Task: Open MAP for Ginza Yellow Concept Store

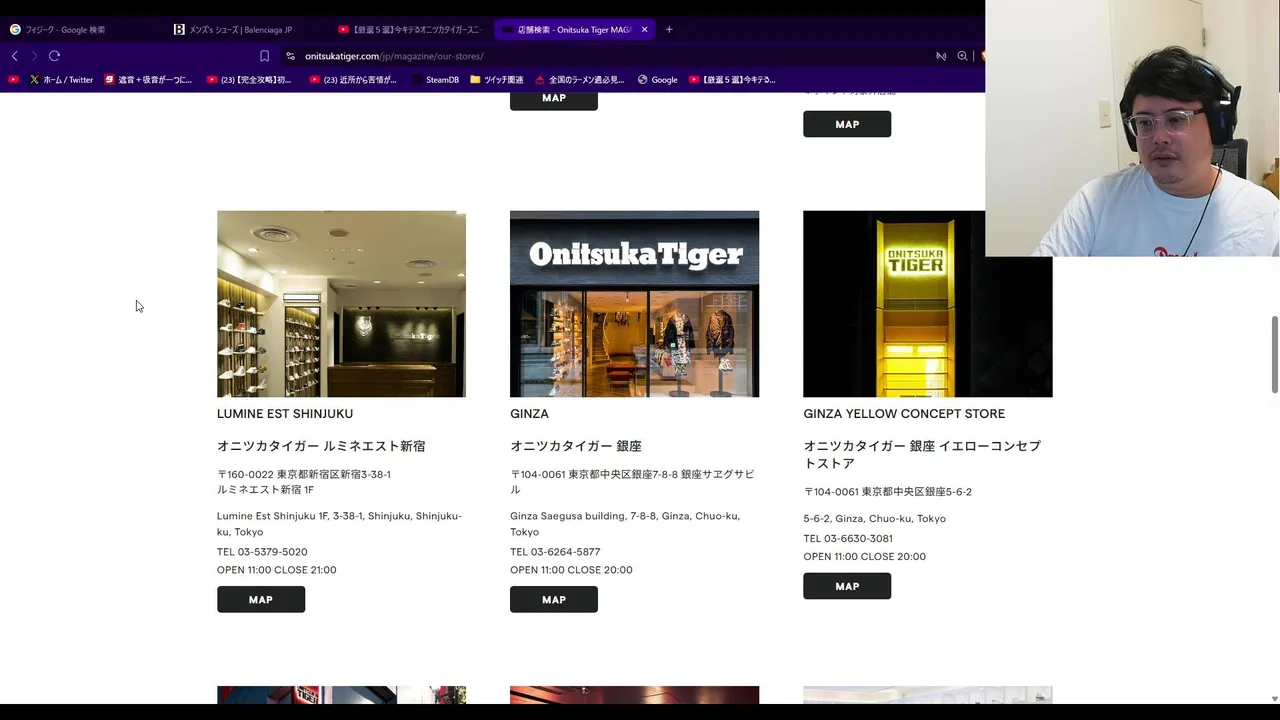Action: click(847, 586)
